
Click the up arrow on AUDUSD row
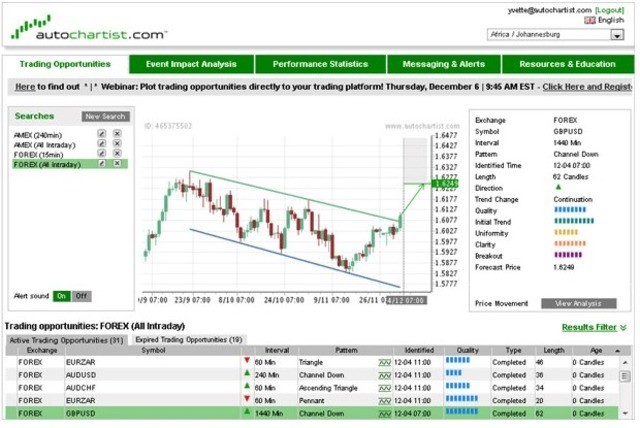tap(247, 373)
